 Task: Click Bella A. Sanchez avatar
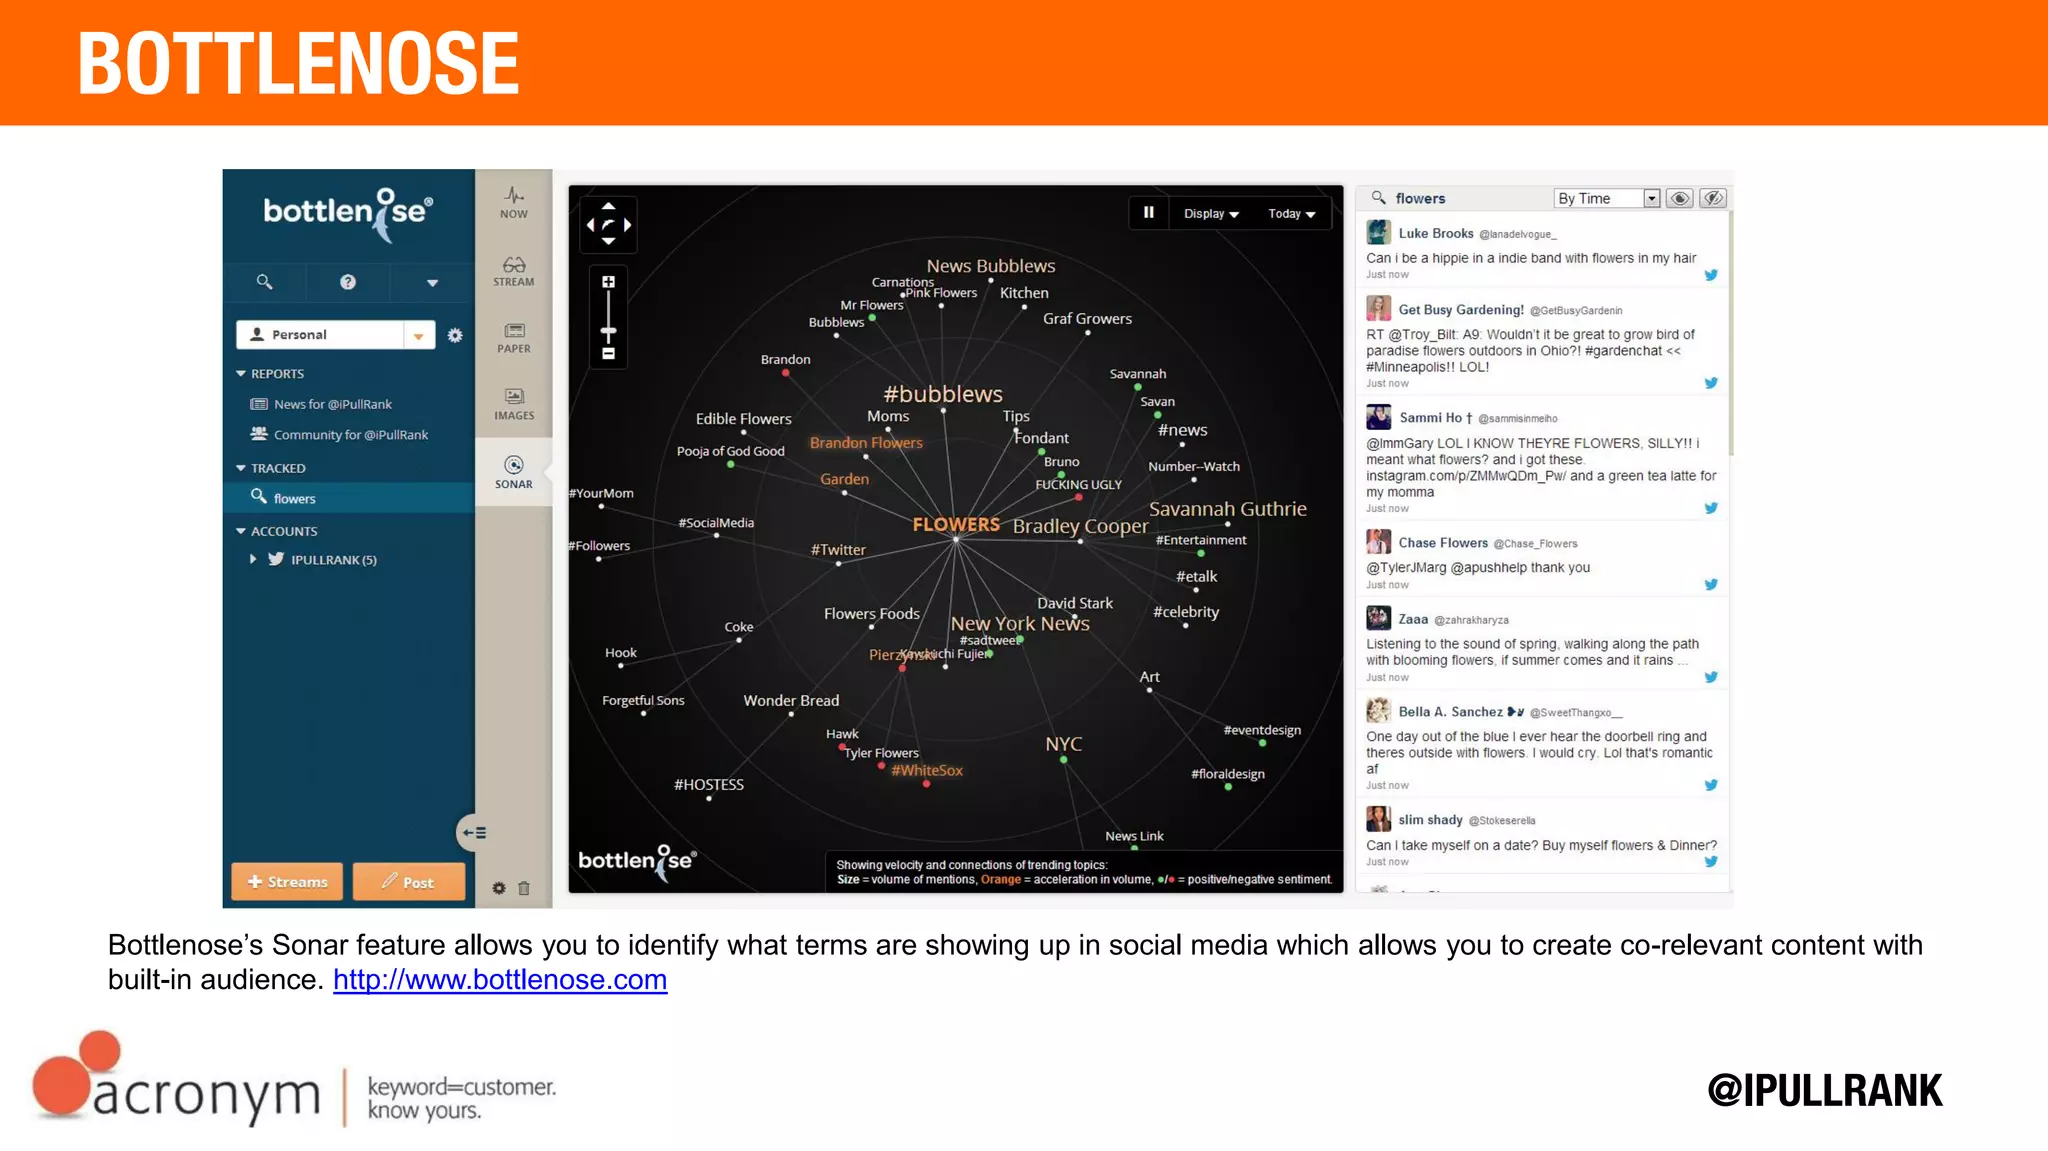[x=1379, y=710]
